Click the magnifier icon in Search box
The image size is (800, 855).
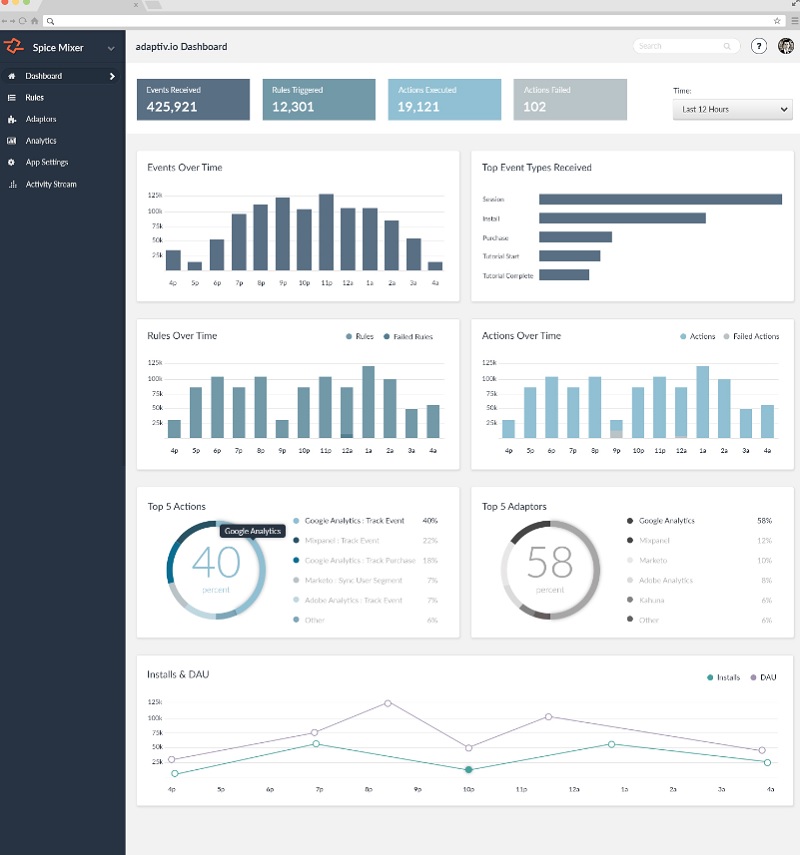click(x=727, y=46)
